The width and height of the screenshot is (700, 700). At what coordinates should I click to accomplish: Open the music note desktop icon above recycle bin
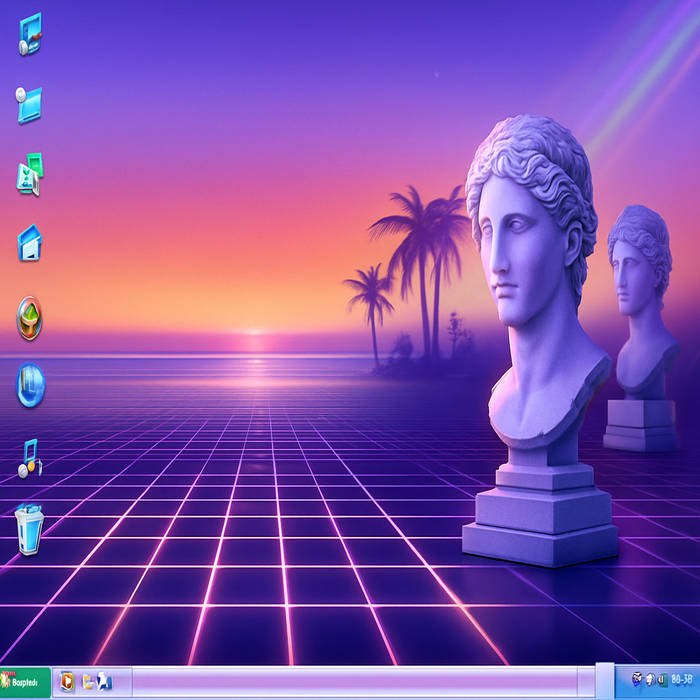[30, 456]
